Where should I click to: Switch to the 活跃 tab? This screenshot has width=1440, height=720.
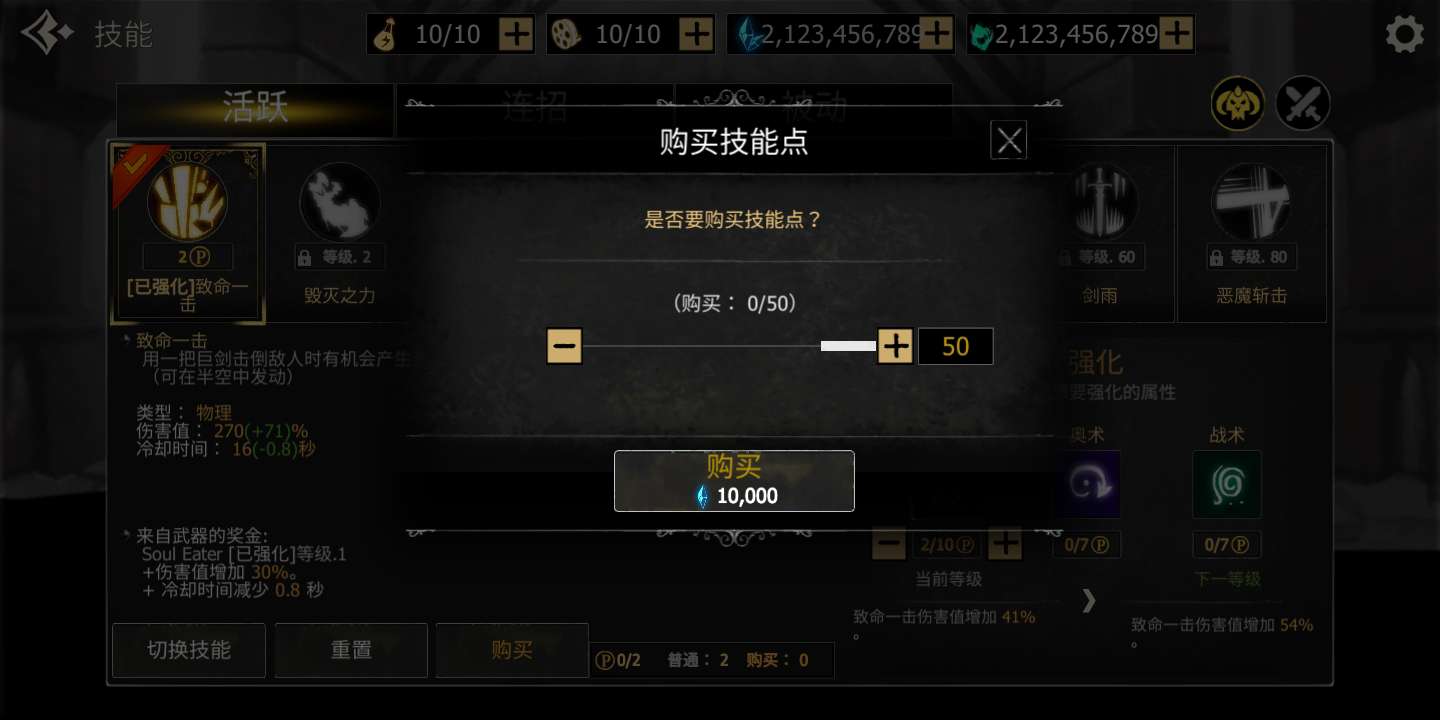click(x=255, y=108)
